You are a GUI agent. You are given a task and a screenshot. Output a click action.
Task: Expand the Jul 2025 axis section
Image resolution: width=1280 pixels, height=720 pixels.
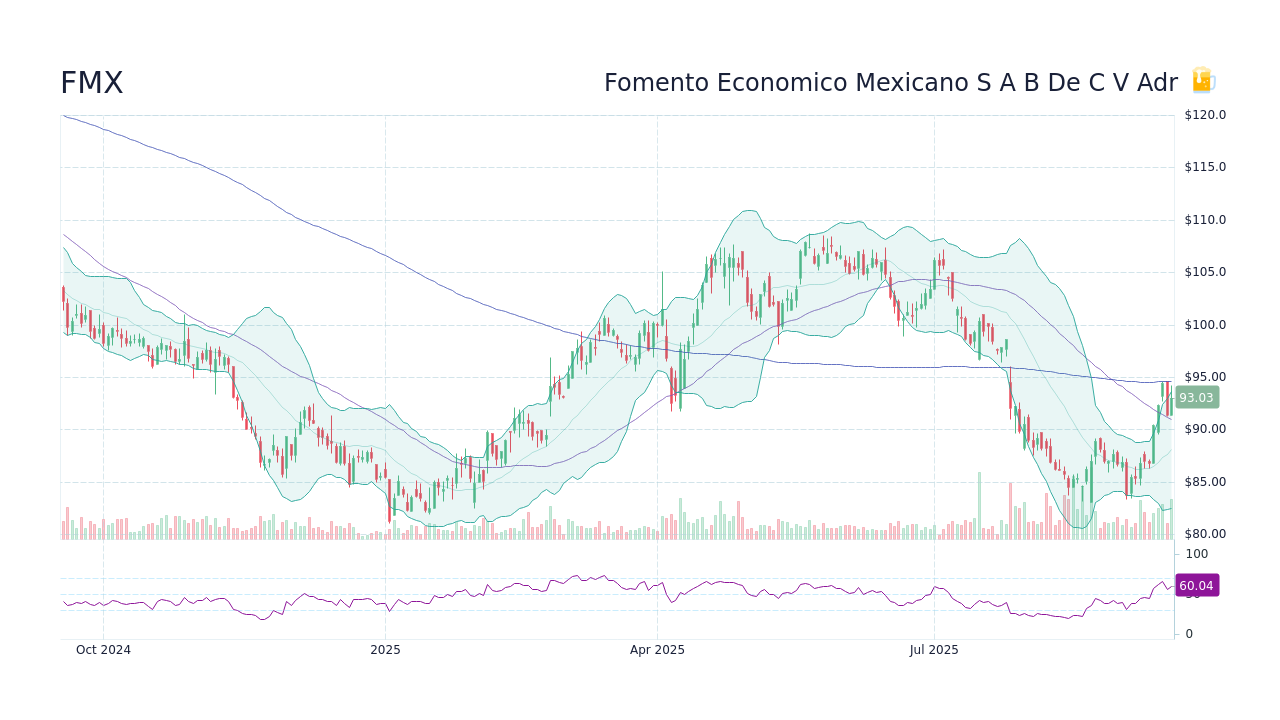coord(934,649)
